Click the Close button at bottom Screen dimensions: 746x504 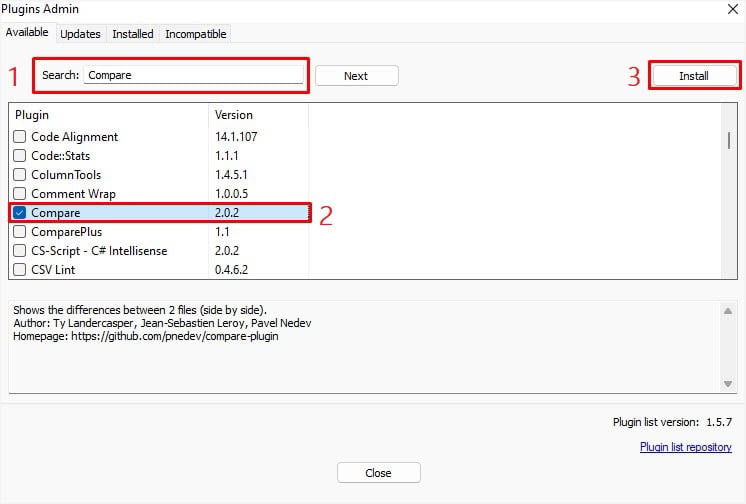tap(379, 473)
